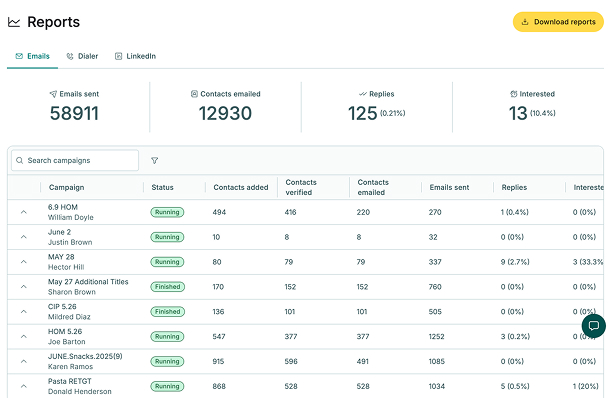This screenshot has height=398, width=616.
Task: Switch to the LinkedIn tab
Action: point(135,56)
